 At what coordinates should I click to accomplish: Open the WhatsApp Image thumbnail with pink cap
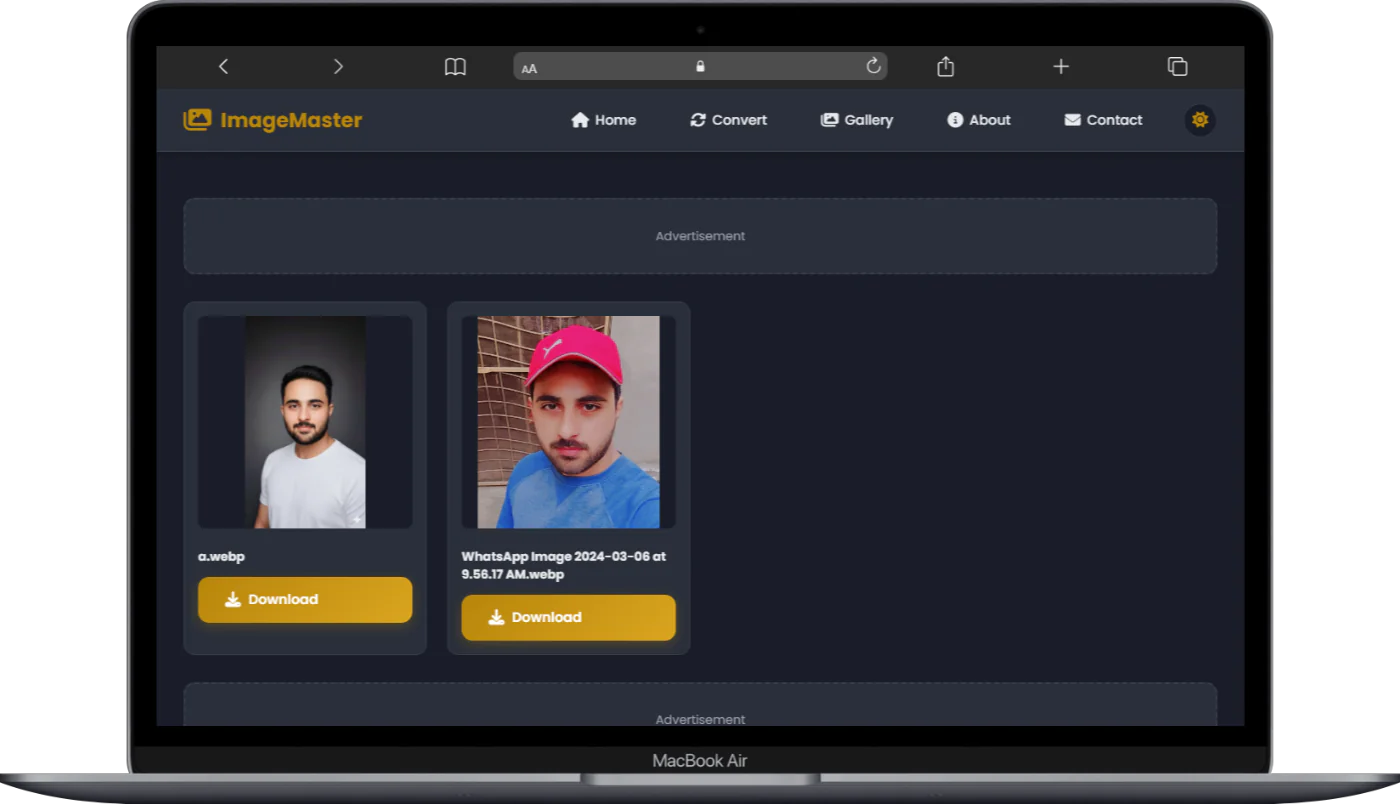click(568, 422)
